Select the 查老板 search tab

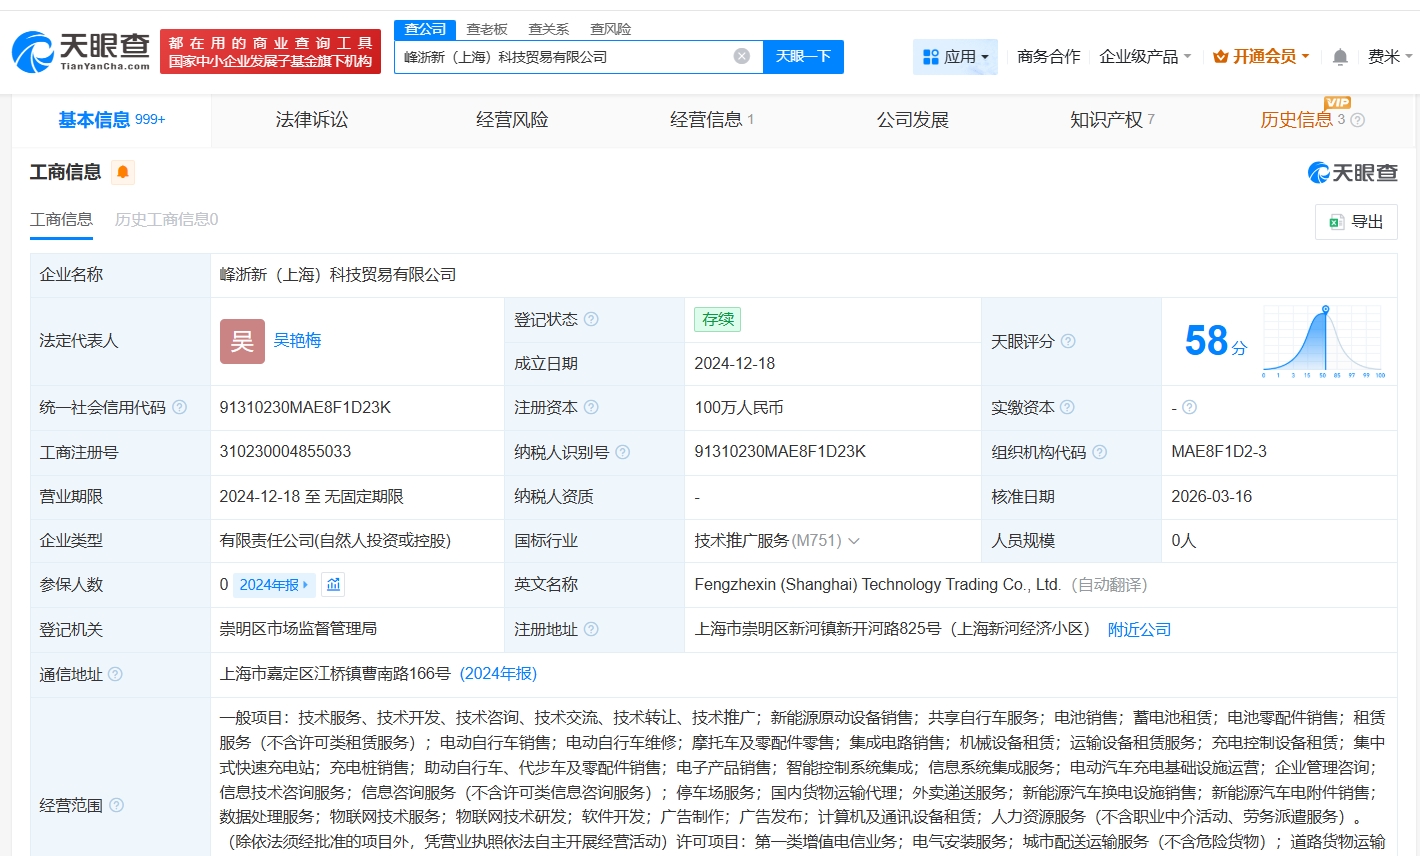487,29
